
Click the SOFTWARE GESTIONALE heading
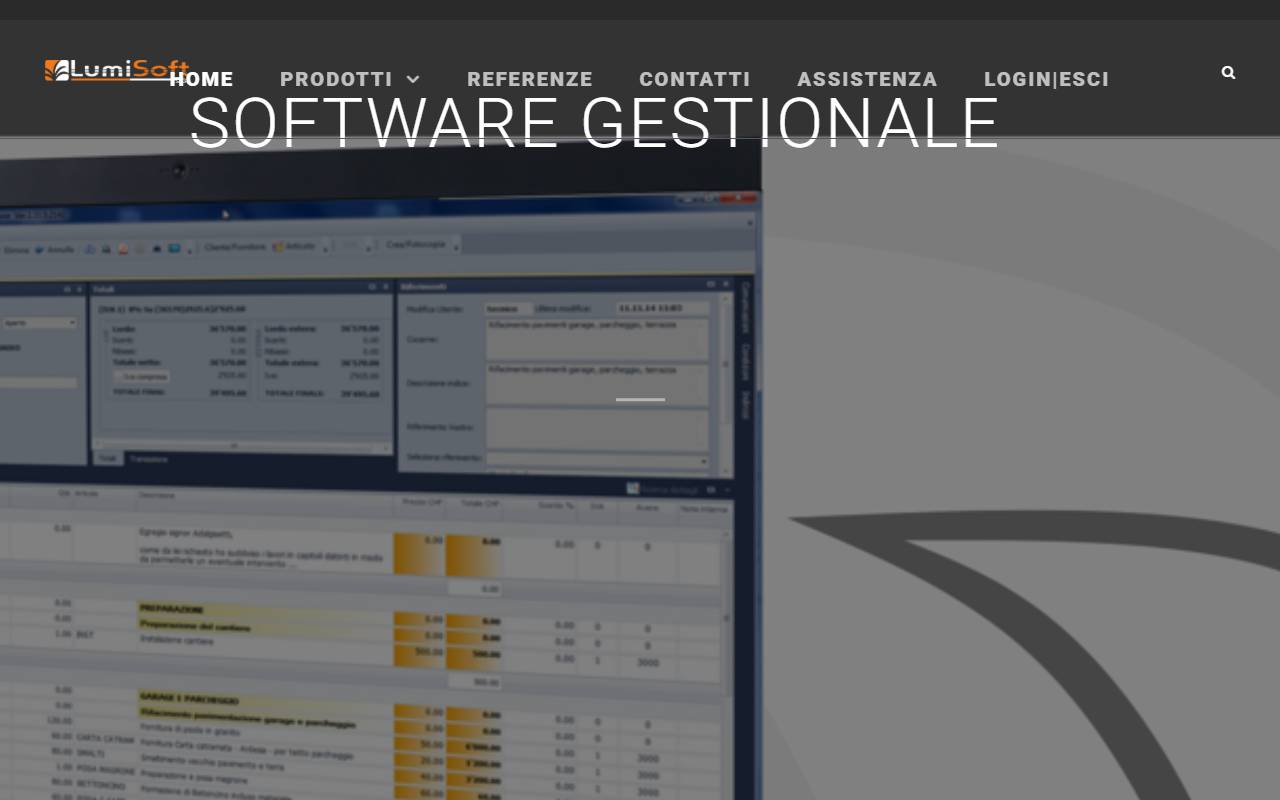594,123
